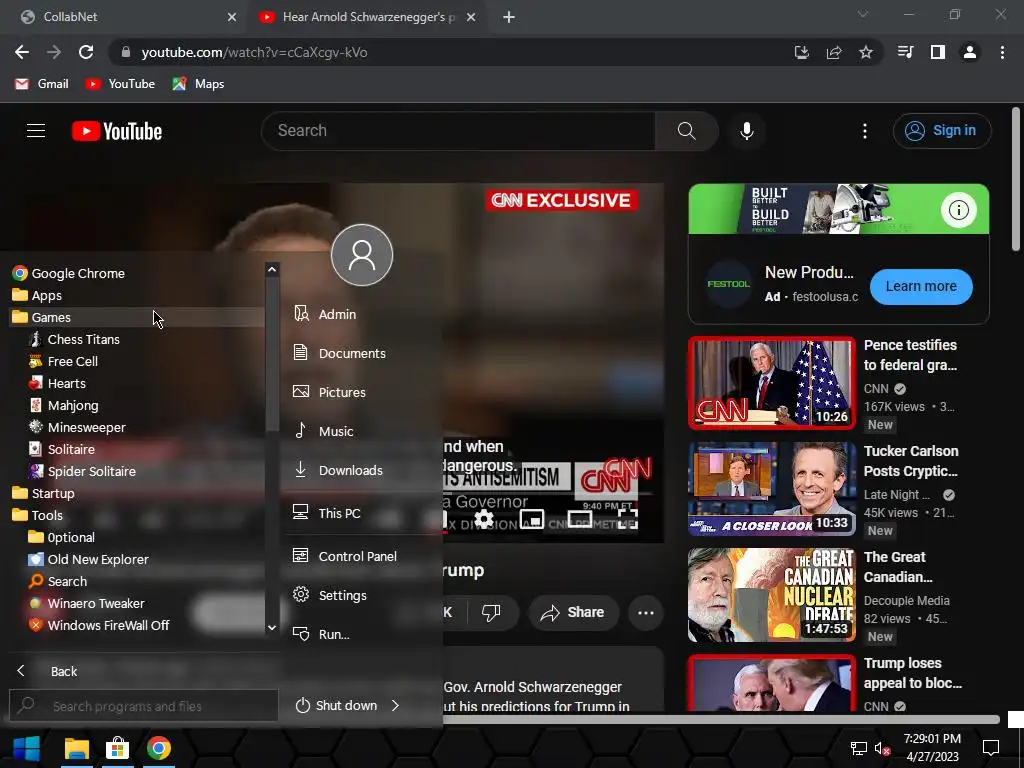1024x768 pixels.
Task: Open the notification center icon
Action: (x=991, y=748)
